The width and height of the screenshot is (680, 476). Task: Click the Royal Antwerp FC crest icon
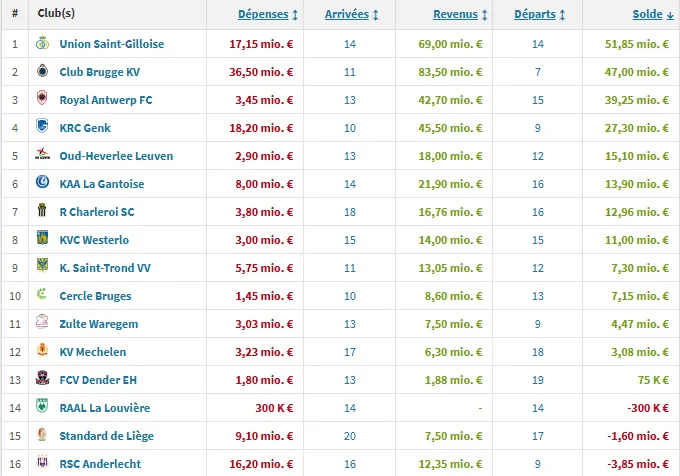pyautogui.click(x=42, y=100)
